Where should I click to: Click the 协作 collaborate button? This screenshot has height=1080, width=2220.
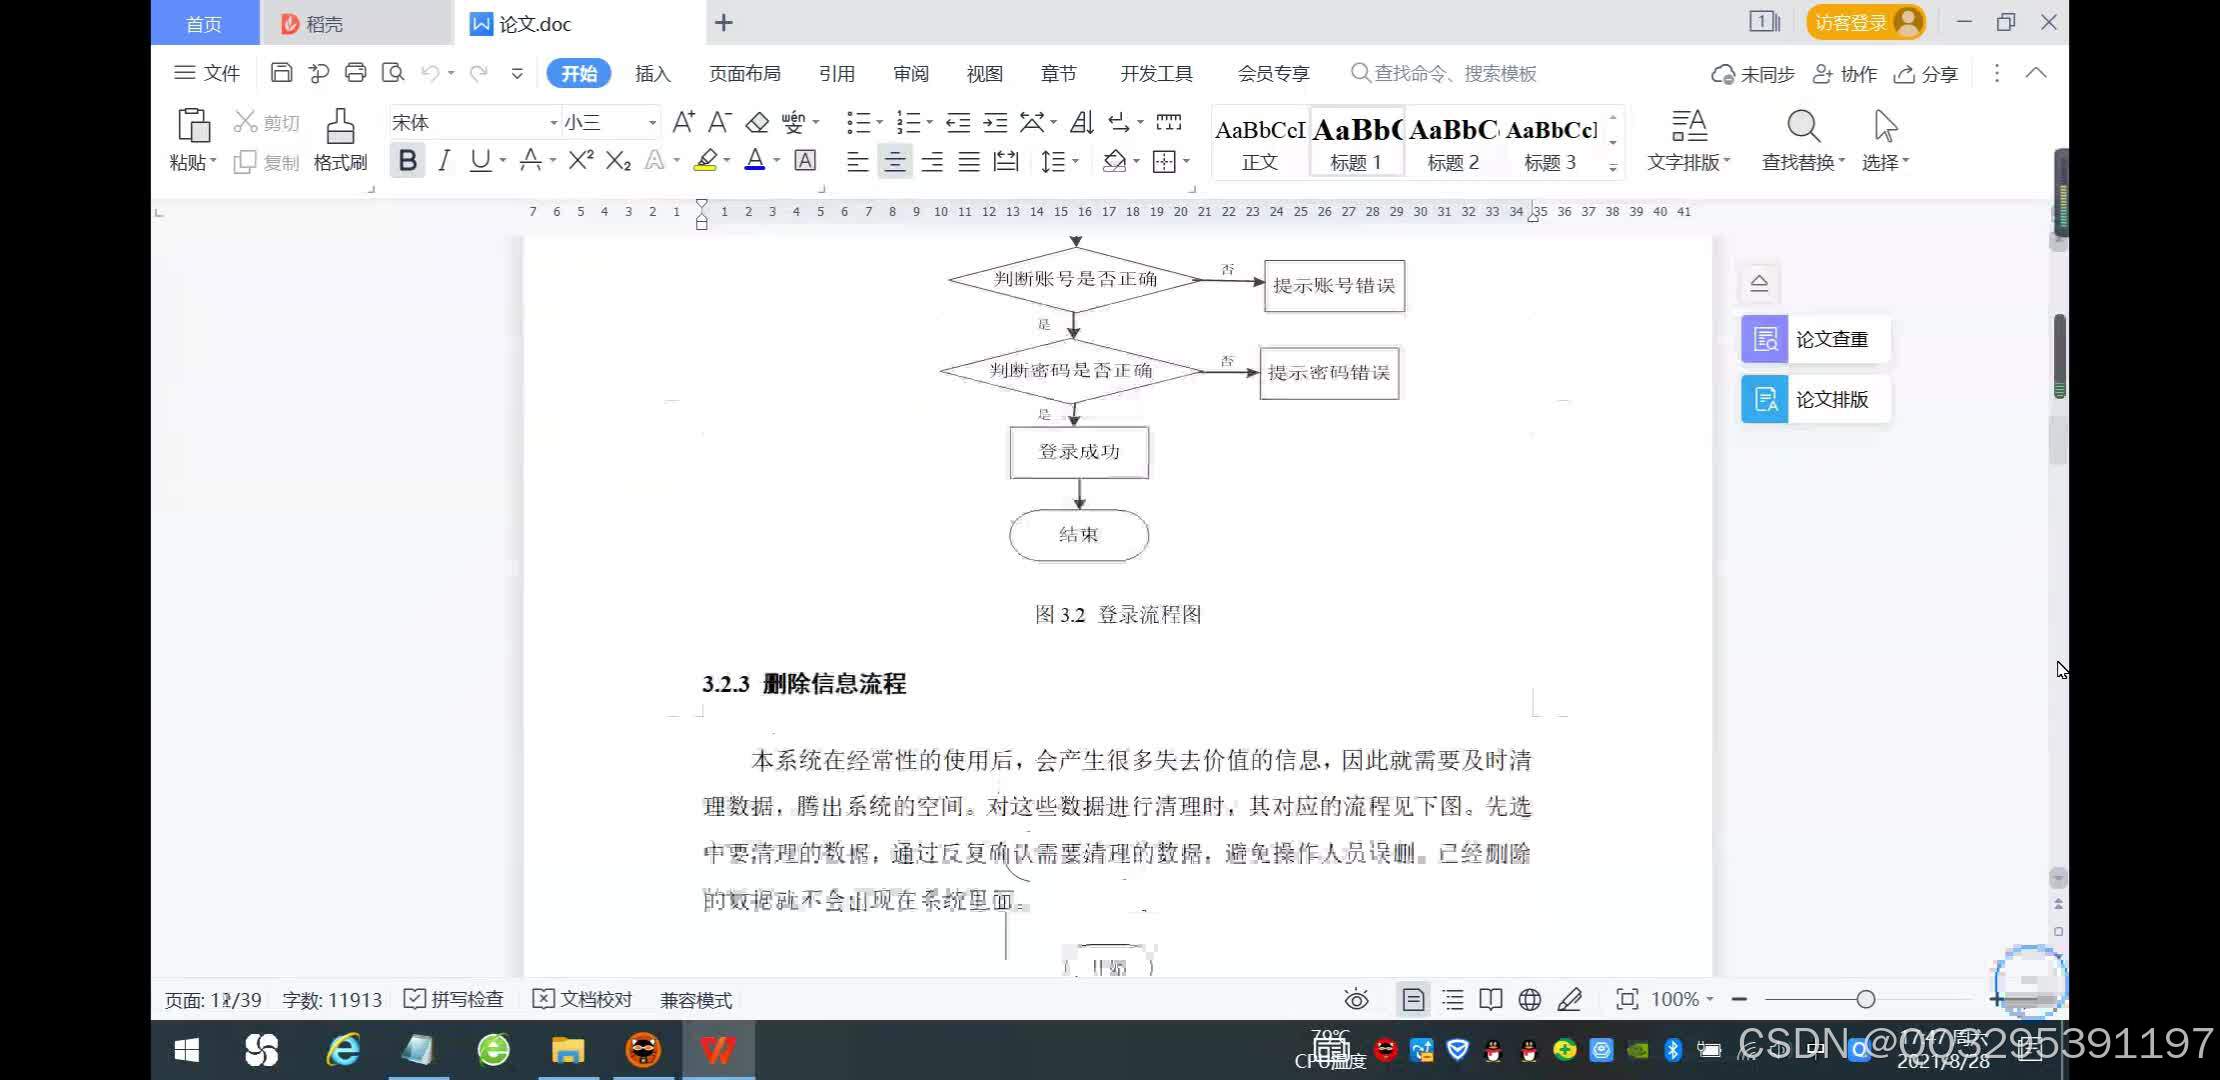click(1846, 74)
